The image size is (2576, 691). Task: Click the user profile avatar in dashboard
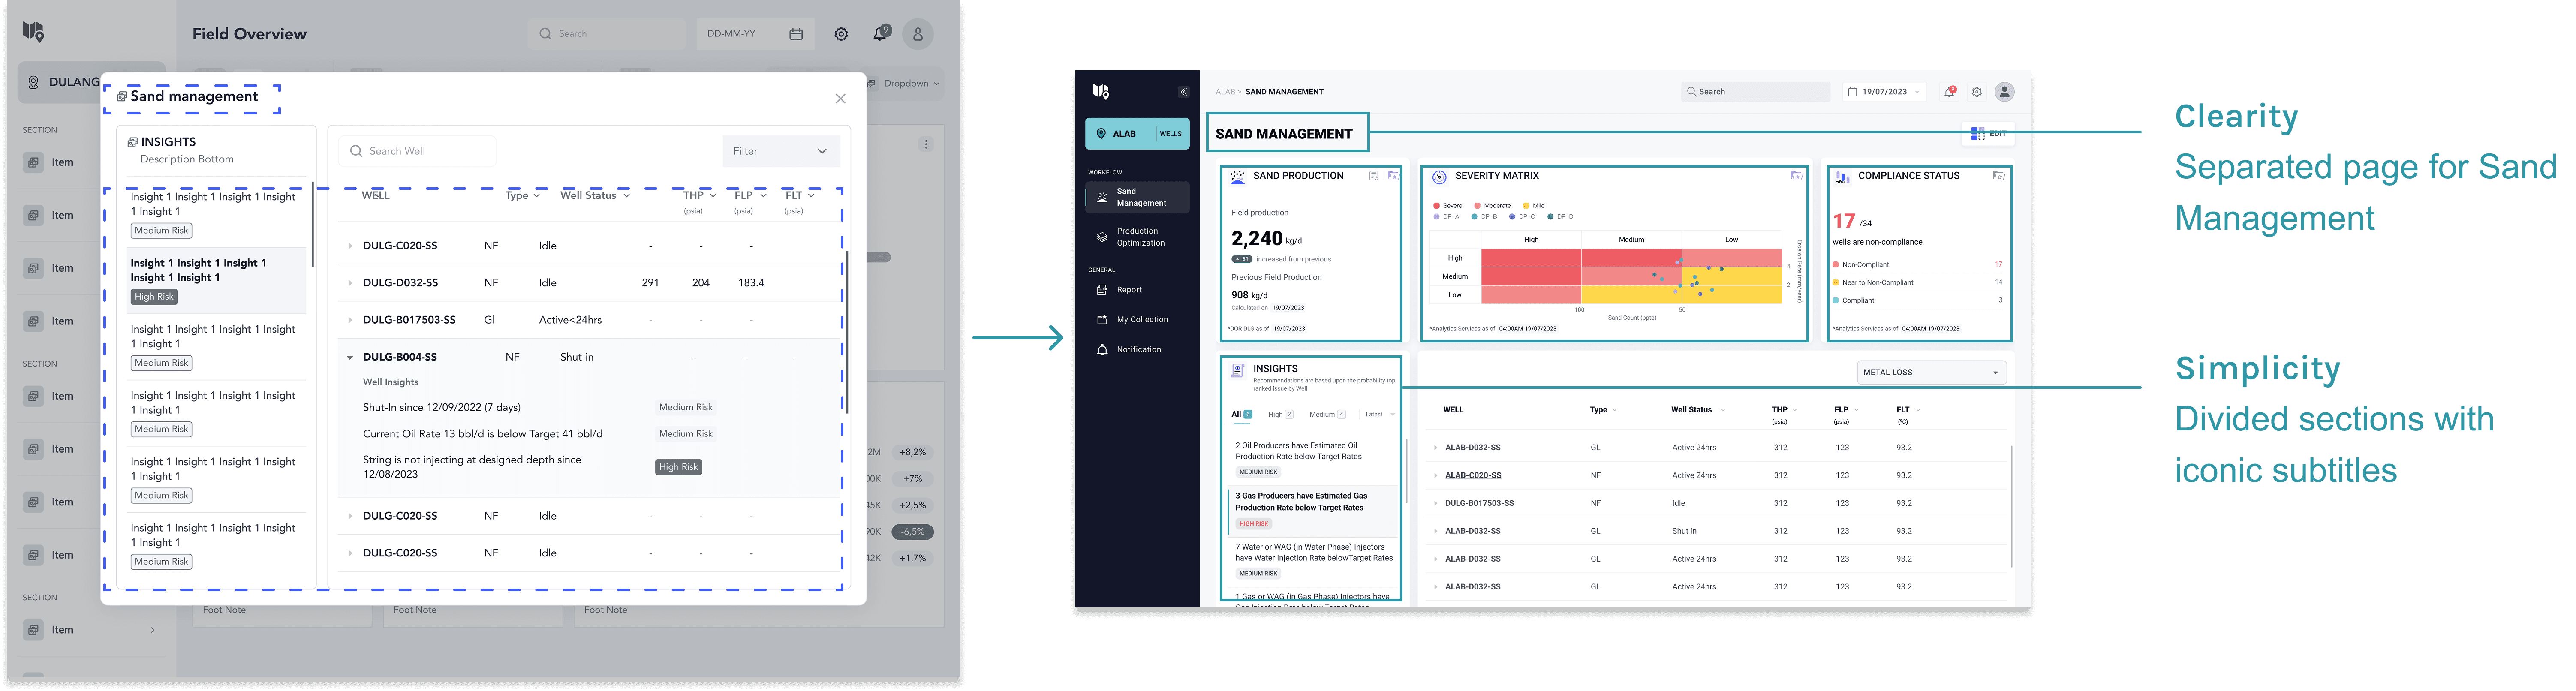click(x=2004, y=92)
